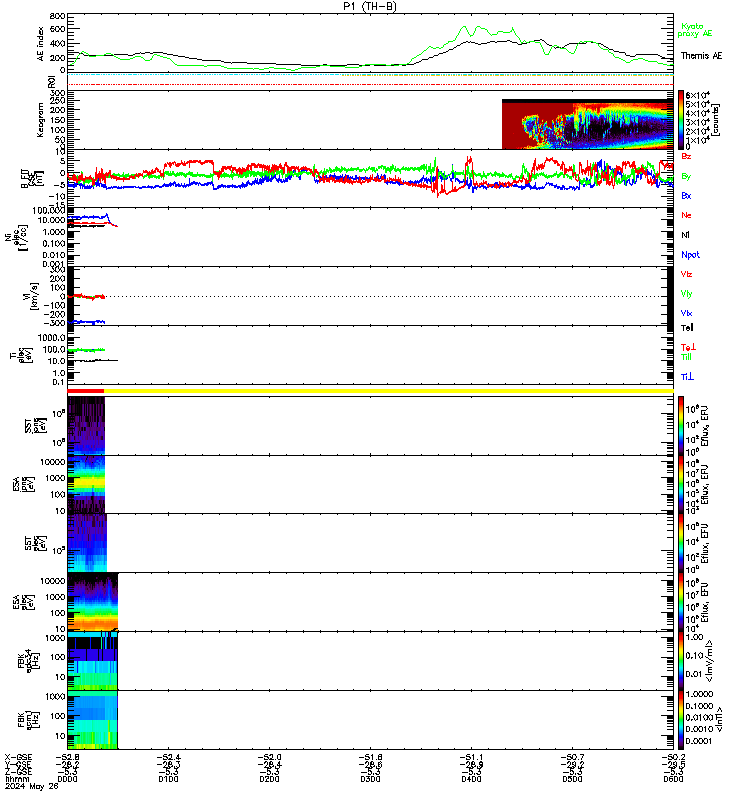Select the green Ti parallel legend label
The image size is (750, 800).
[686, 357]
